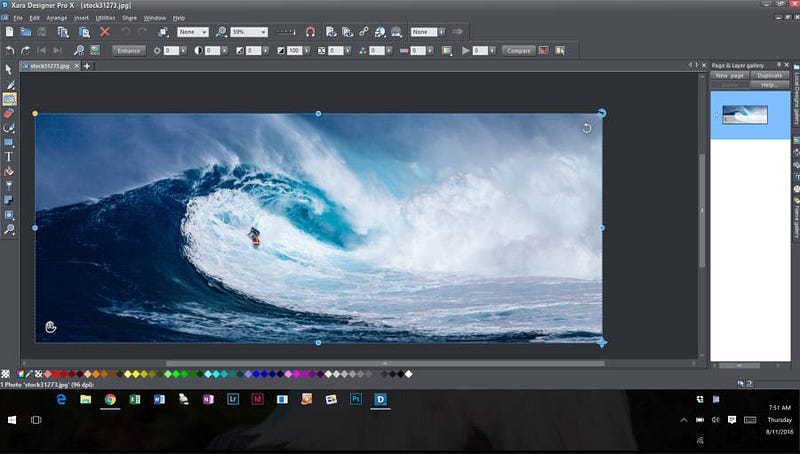Click the Compare button
Viewport: 800px width, 454px height.
tap(518, 51)
